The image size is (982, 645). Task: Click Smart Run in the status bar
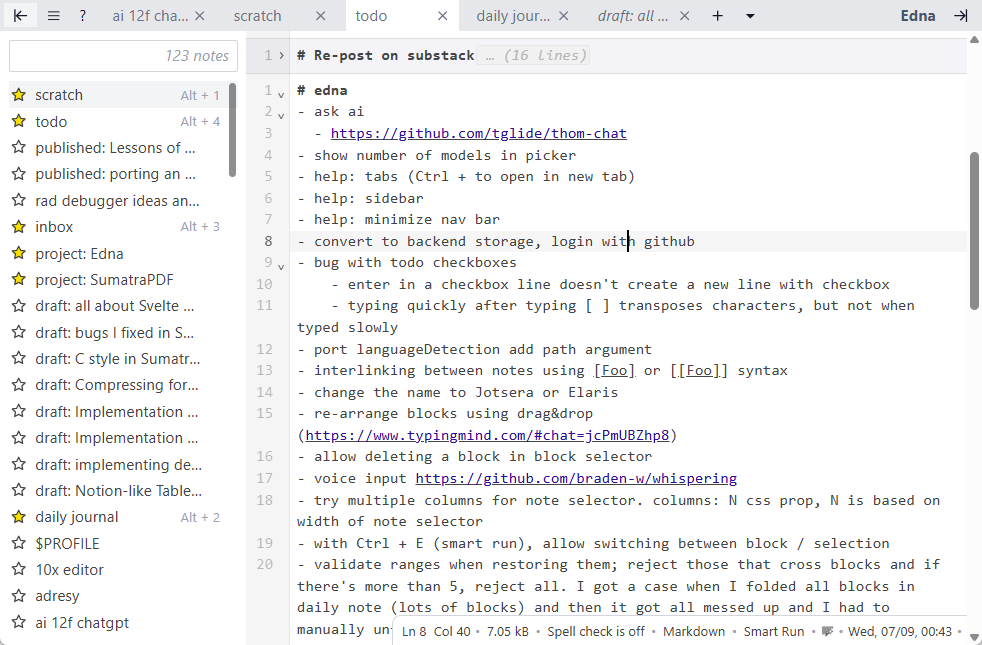[773, 631]
